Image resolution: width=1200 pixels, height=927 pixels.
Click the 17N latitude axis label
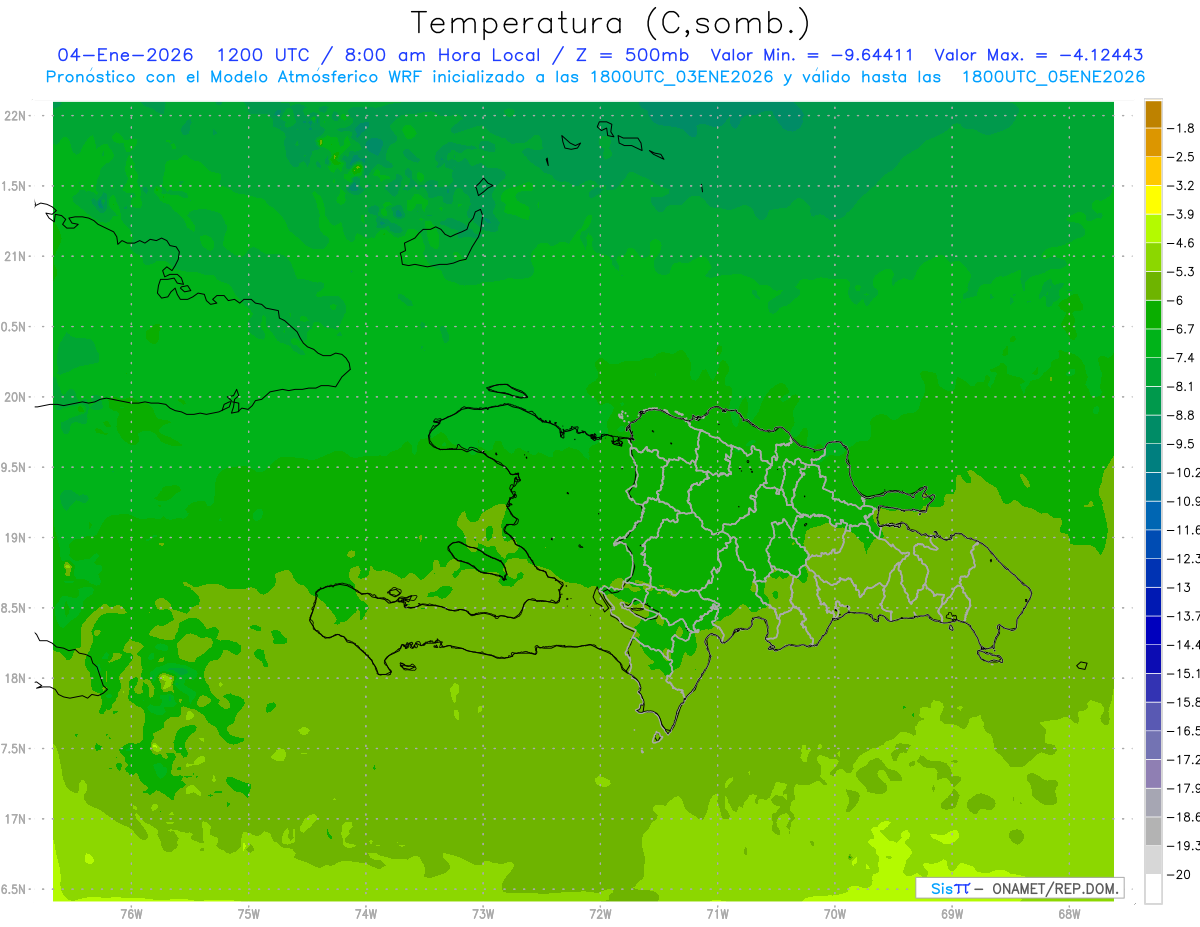click(x=15, y=819)
